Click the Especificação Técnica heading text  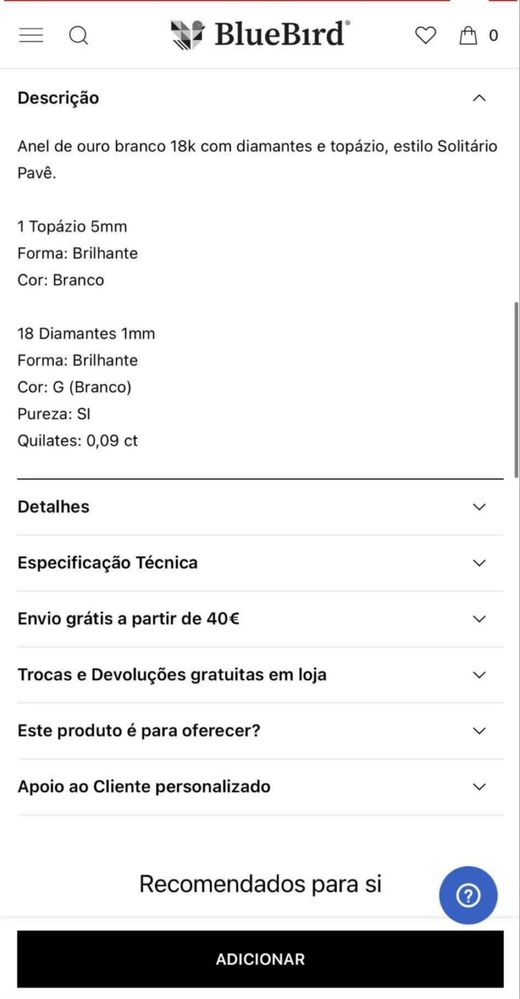[x=108, y=563]
